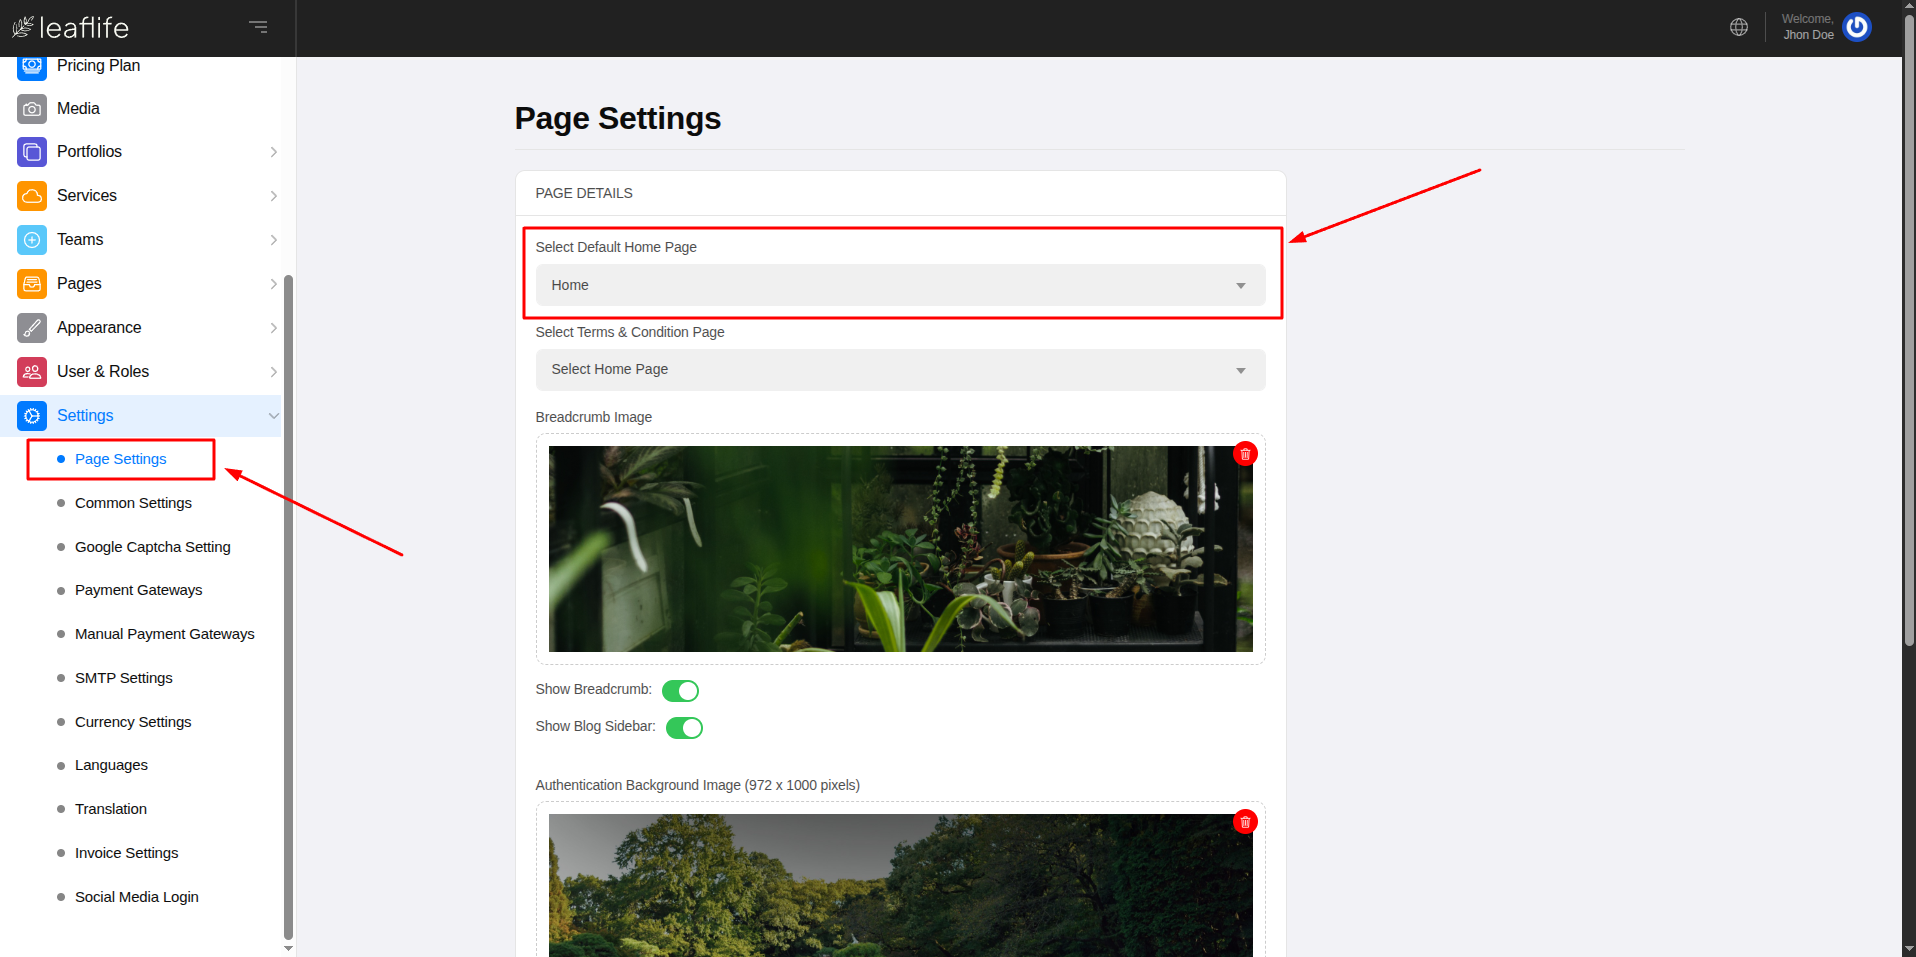Viewport: 1916px width, 957px height.
Task: Delete the Authentication Background Image
Action: pos(1245,822)
